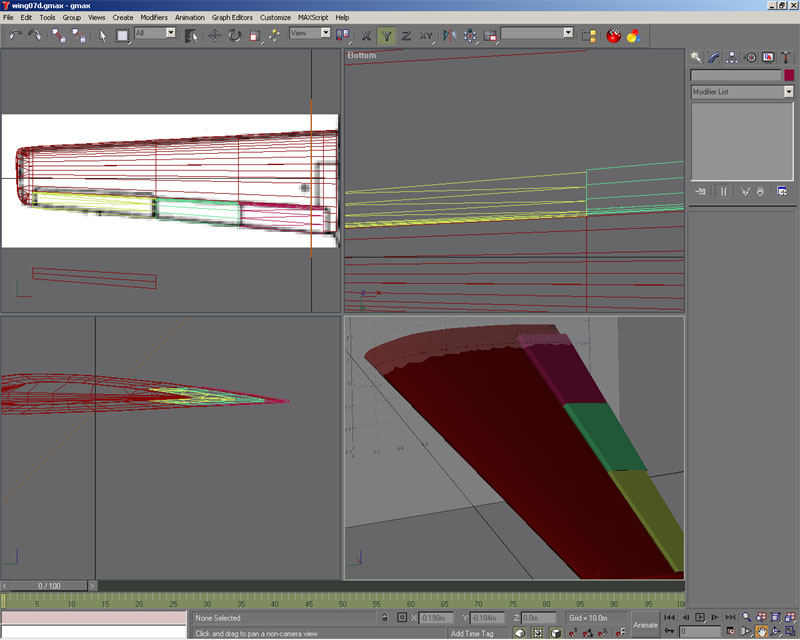Open the Modifiers menu
This screenshot has width=800, height=640.
[154, 17]
